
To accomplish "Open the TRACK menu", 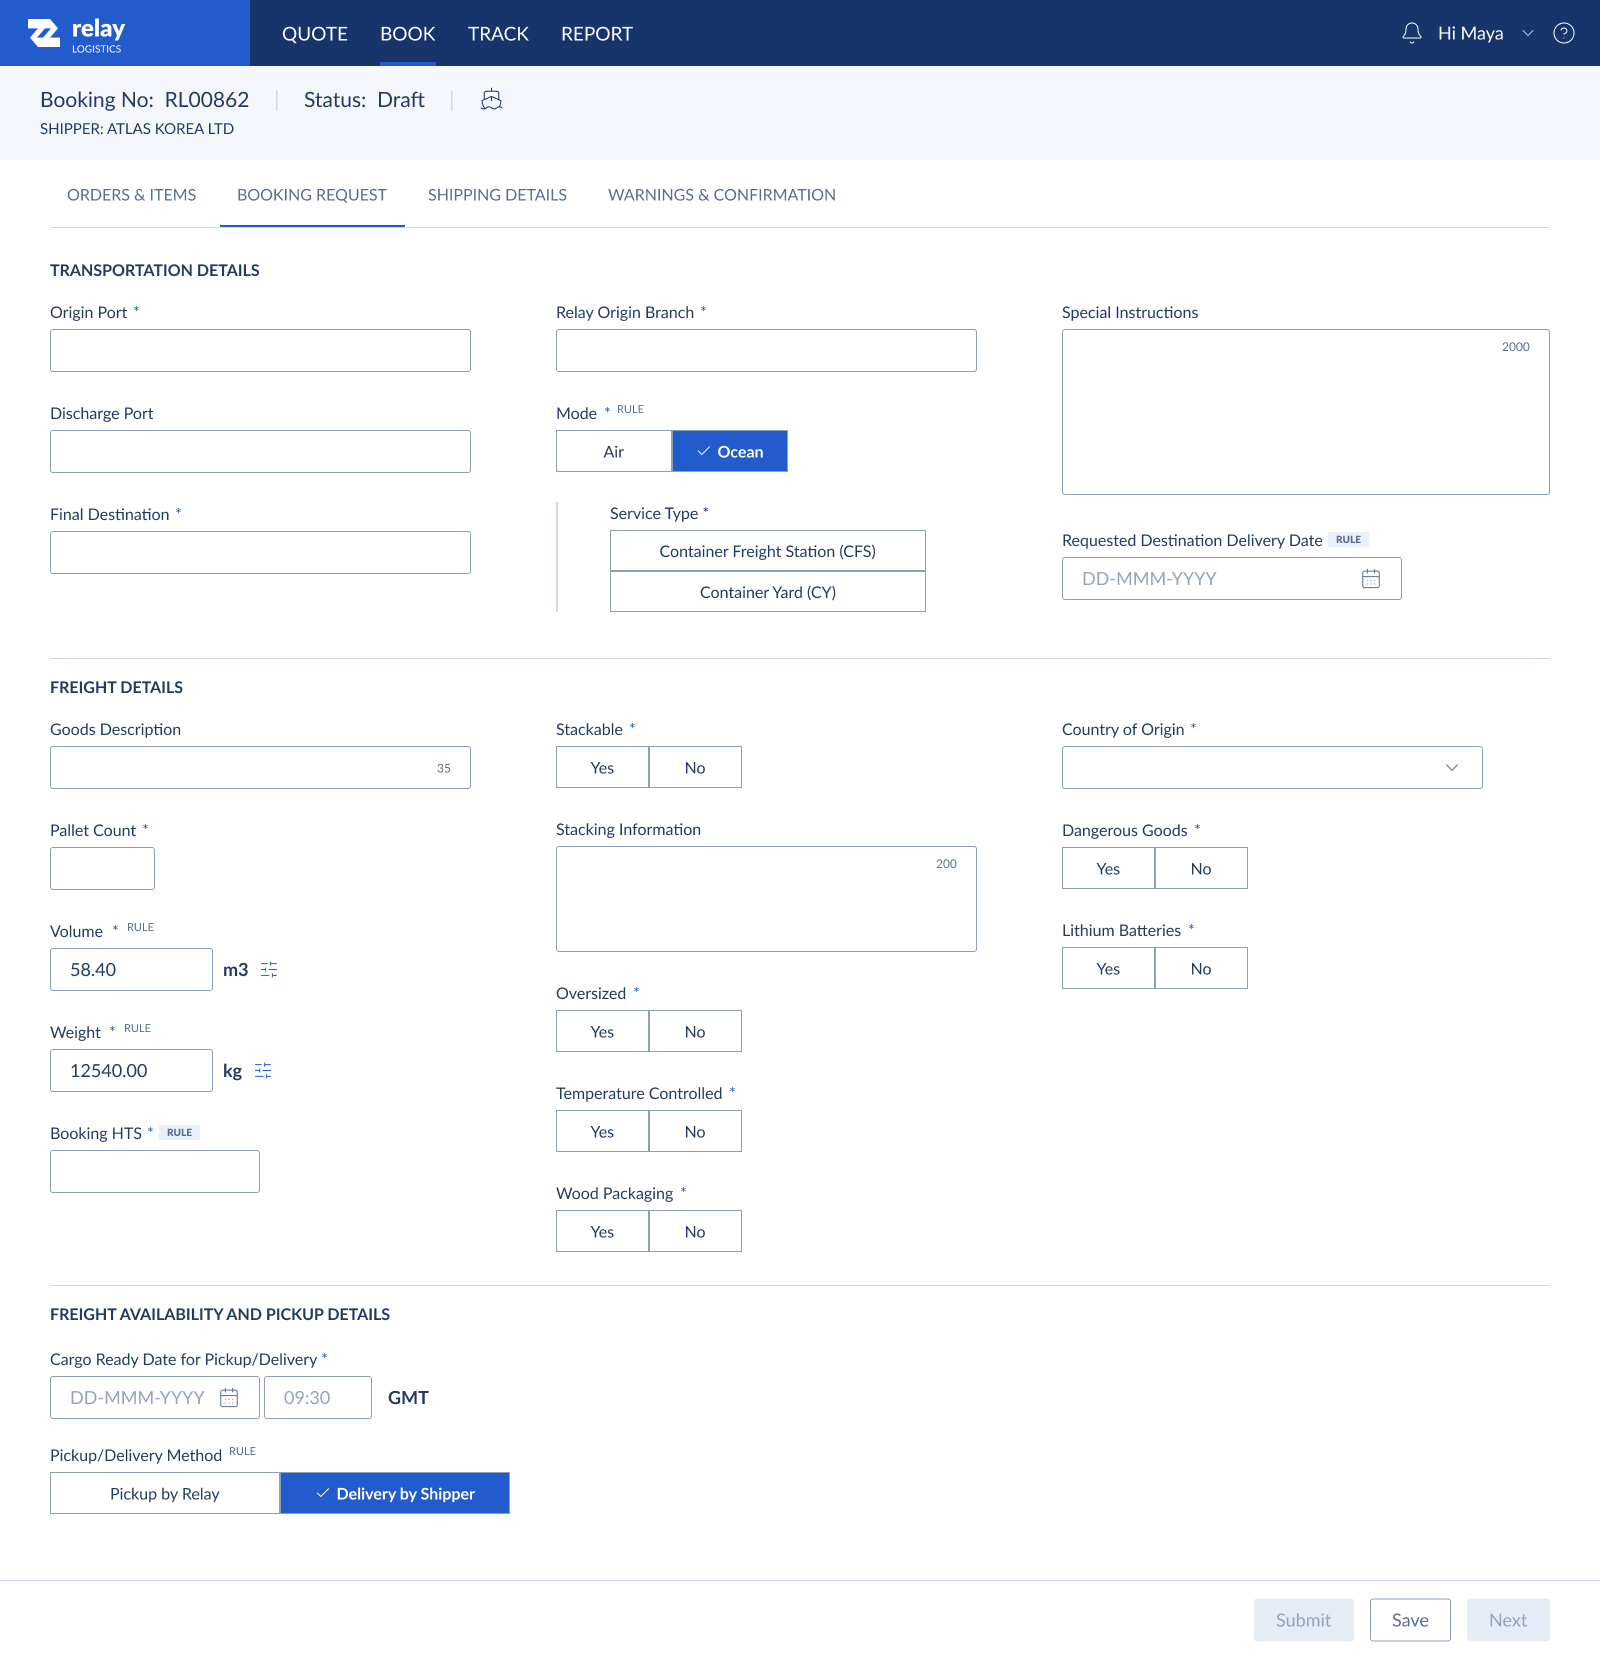I will 498,34.
